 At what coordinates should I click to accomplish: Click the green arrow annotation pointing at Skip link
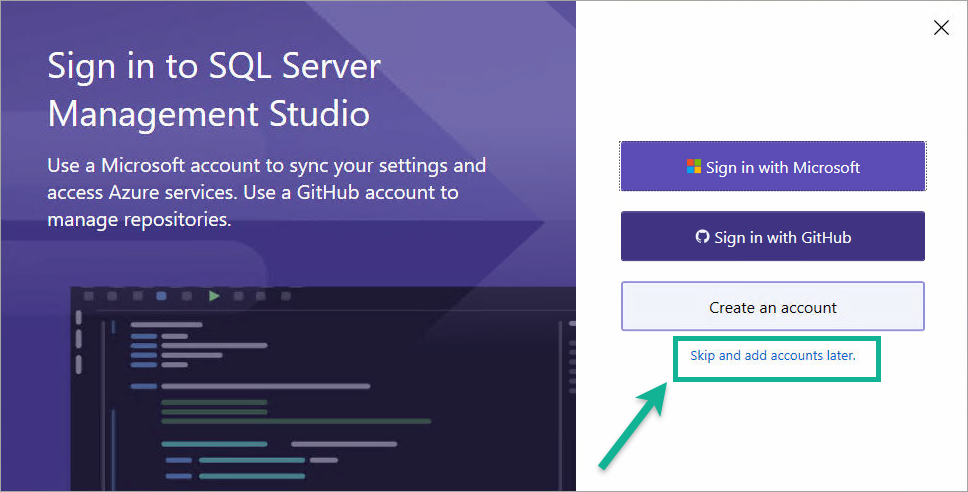click(x=633, y=426)
